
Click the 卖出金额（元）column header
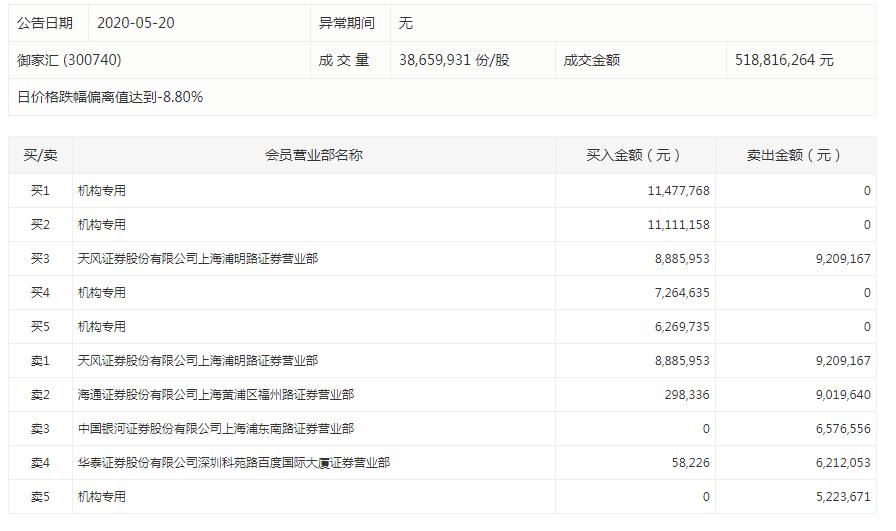[x=795, y=155]
